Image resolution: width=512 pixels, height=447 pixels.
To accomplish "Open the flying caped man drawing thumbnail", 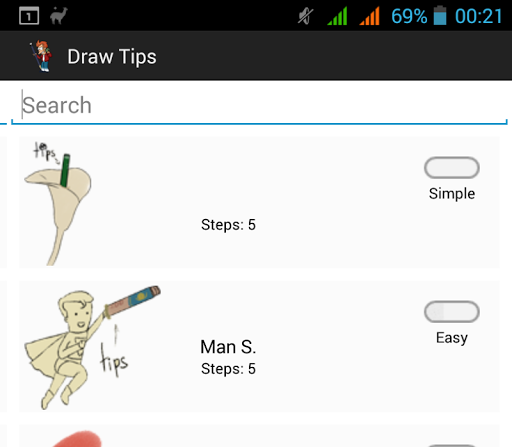I will point(92,347).
